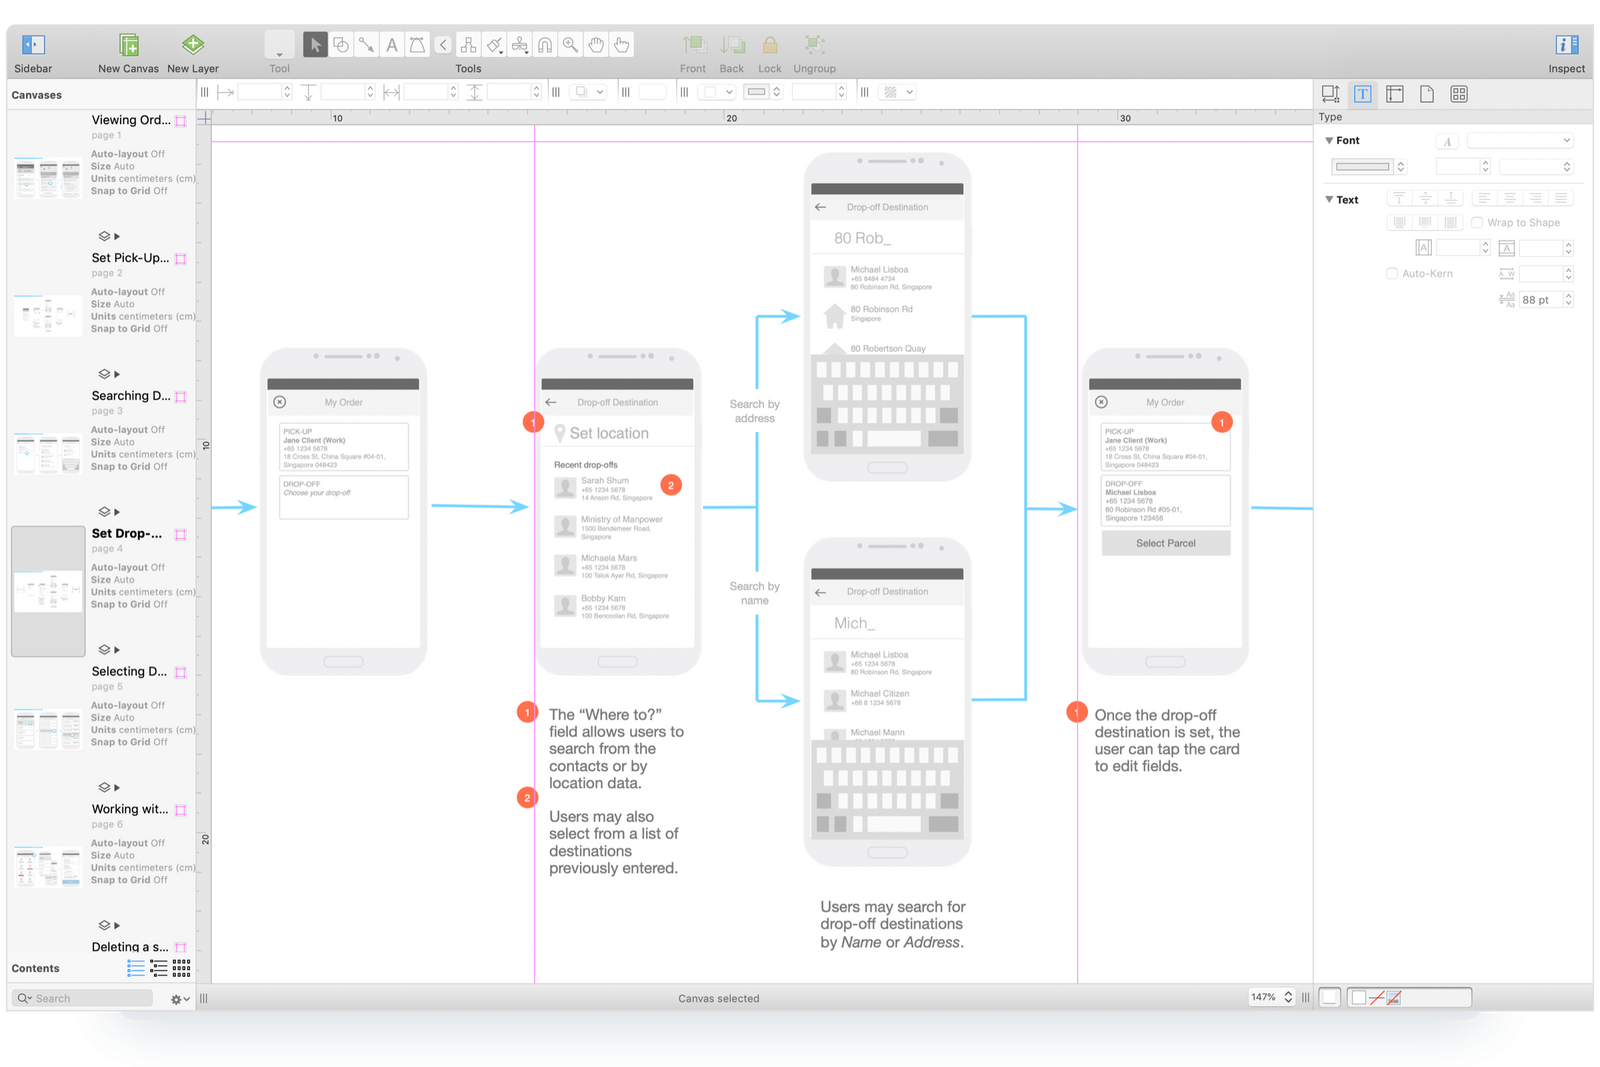Open the Tool selector dropdown
This screenshot has height=1067, width=1600.
coord(279,45)
